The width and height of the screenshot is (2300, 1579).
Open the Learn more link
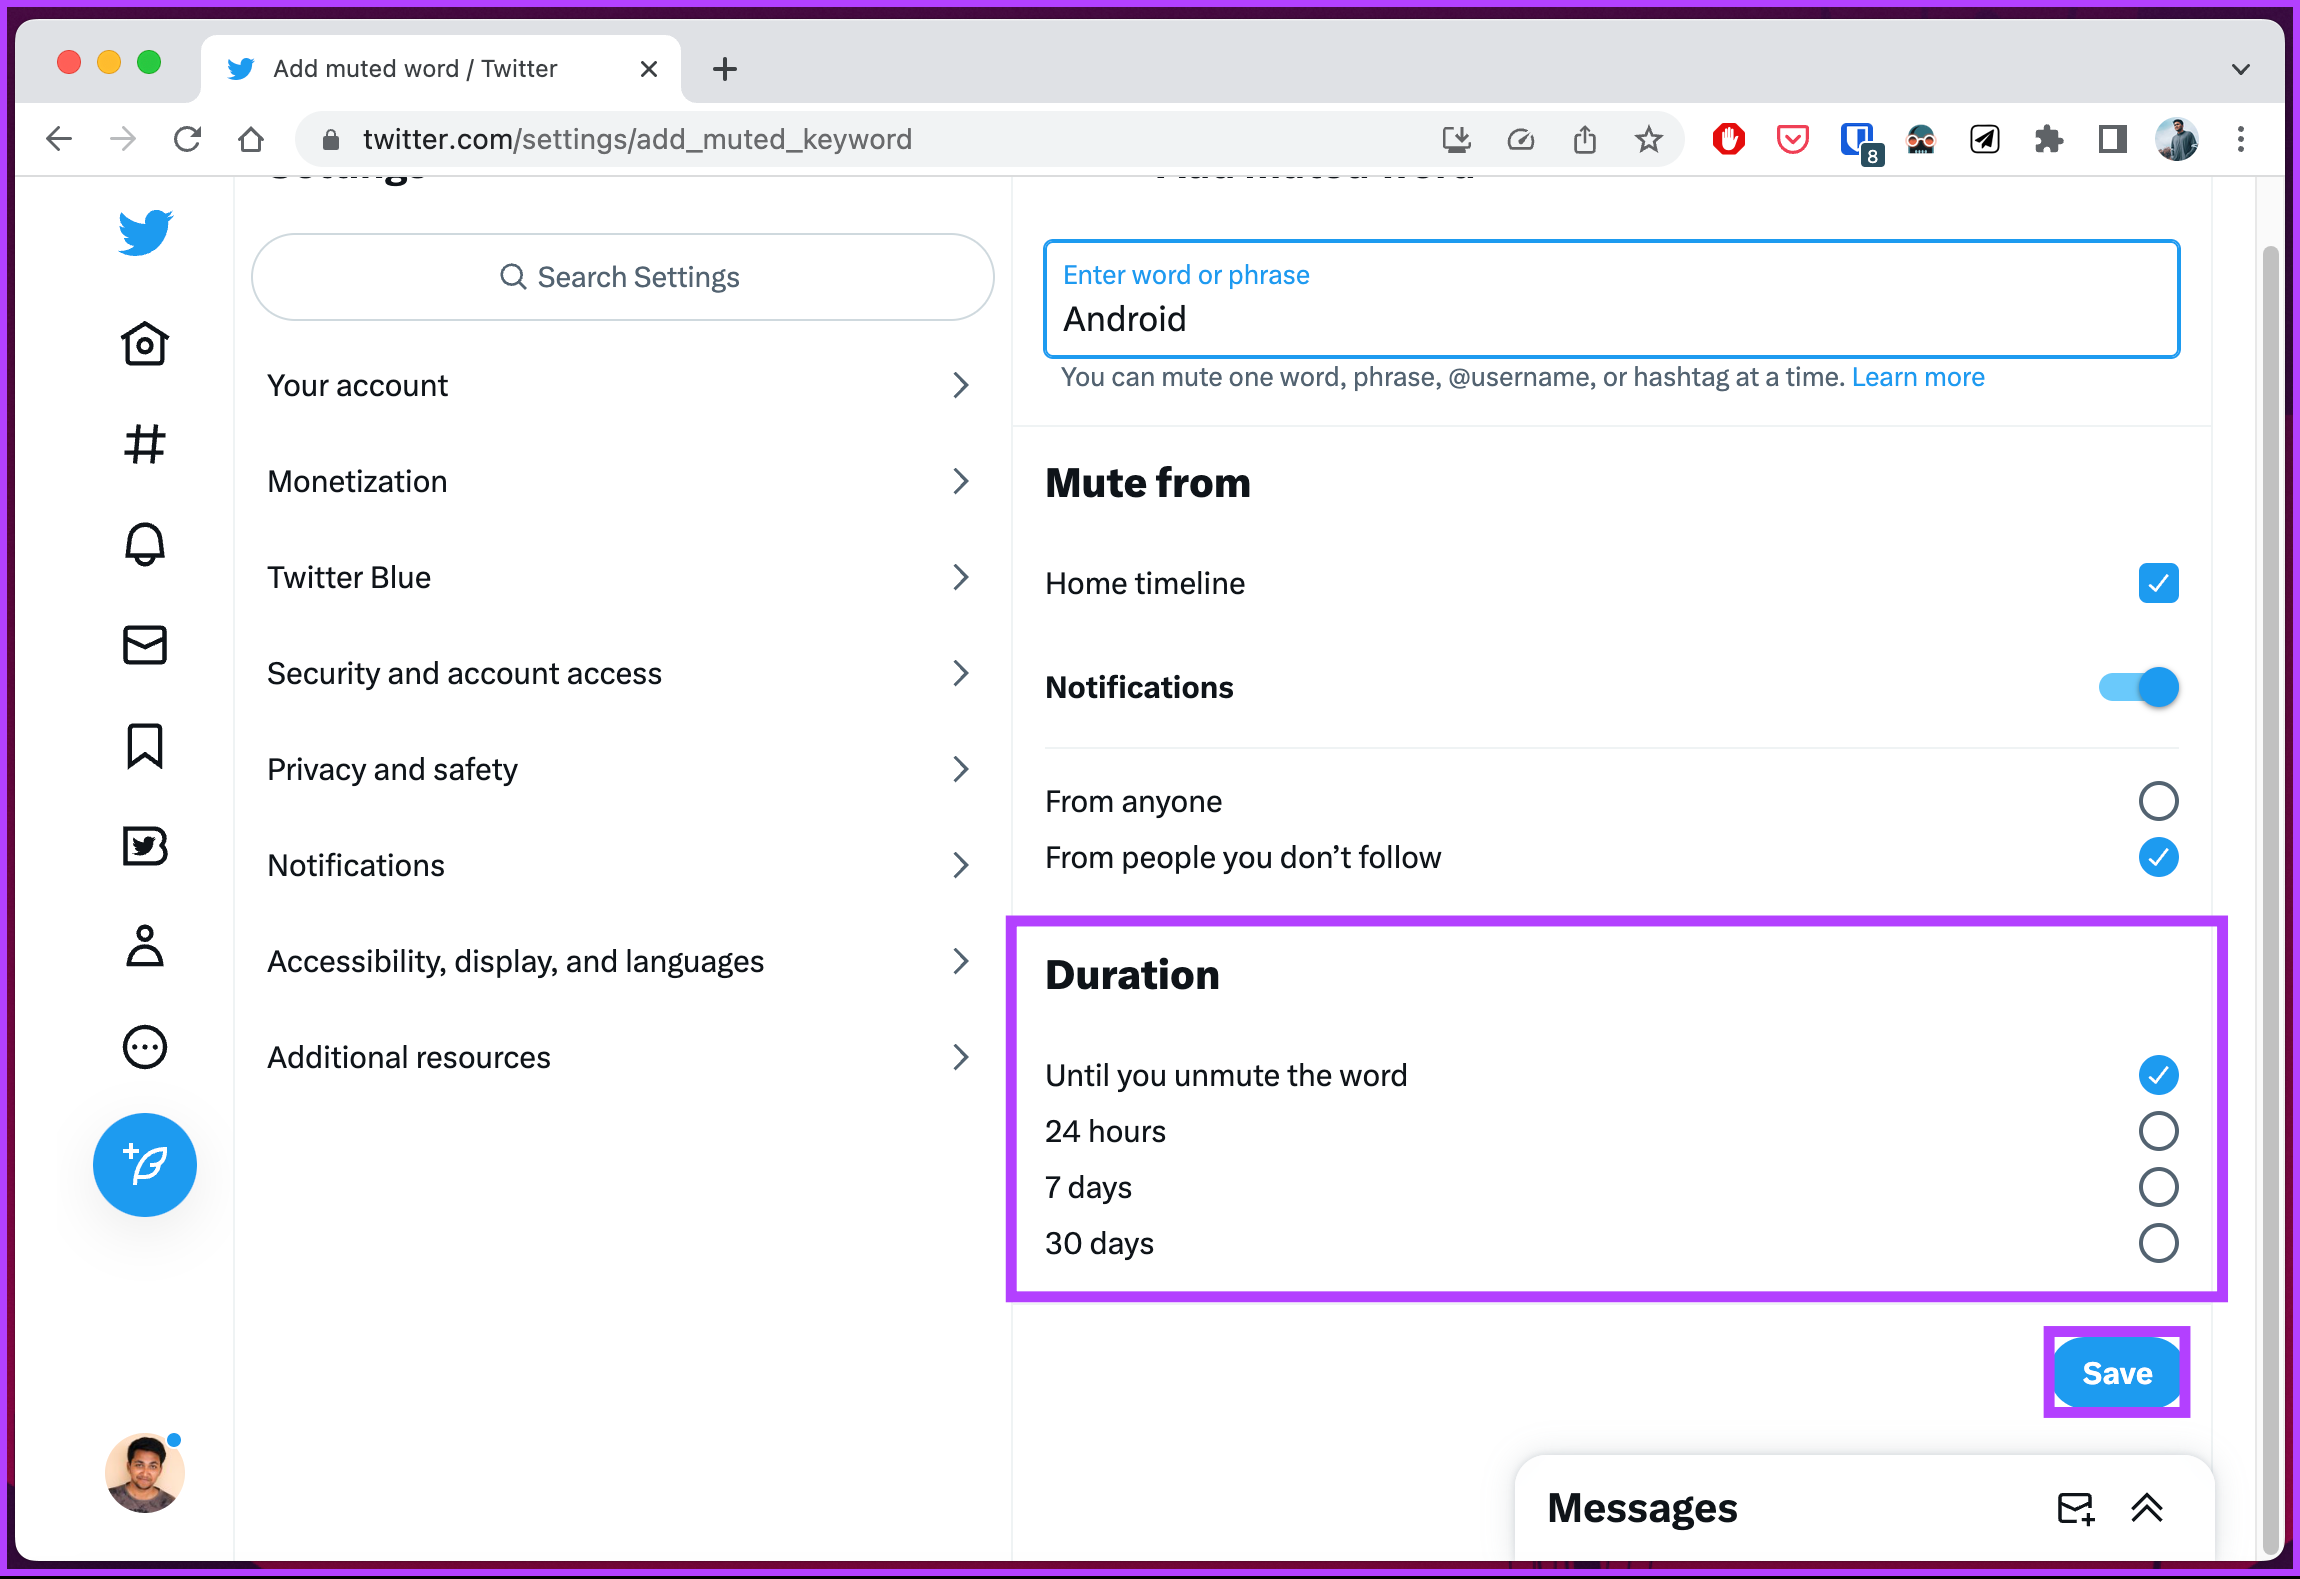pos(1918,377)
